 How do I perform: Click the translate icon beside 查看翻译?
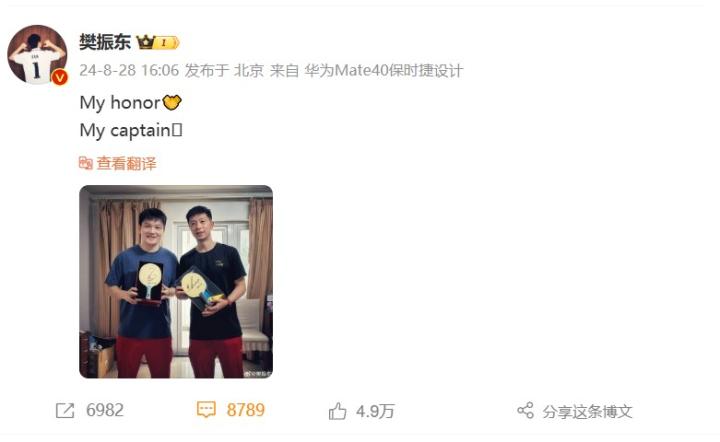click(x=86, y=163)
